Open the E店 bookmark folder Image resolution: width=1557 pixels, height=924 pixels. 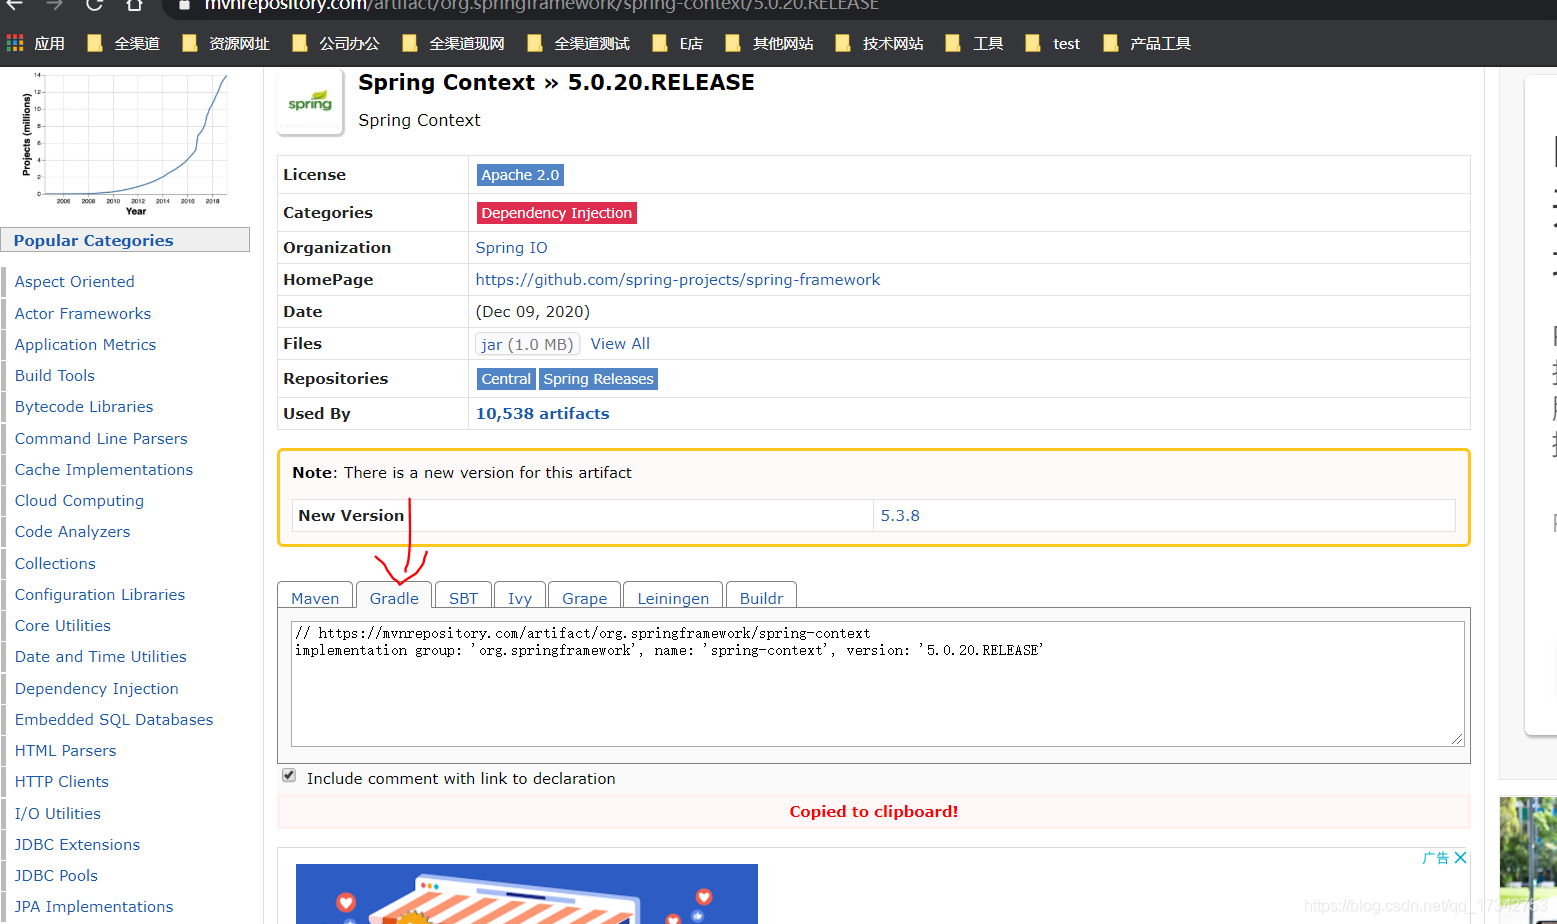point(677,43)
